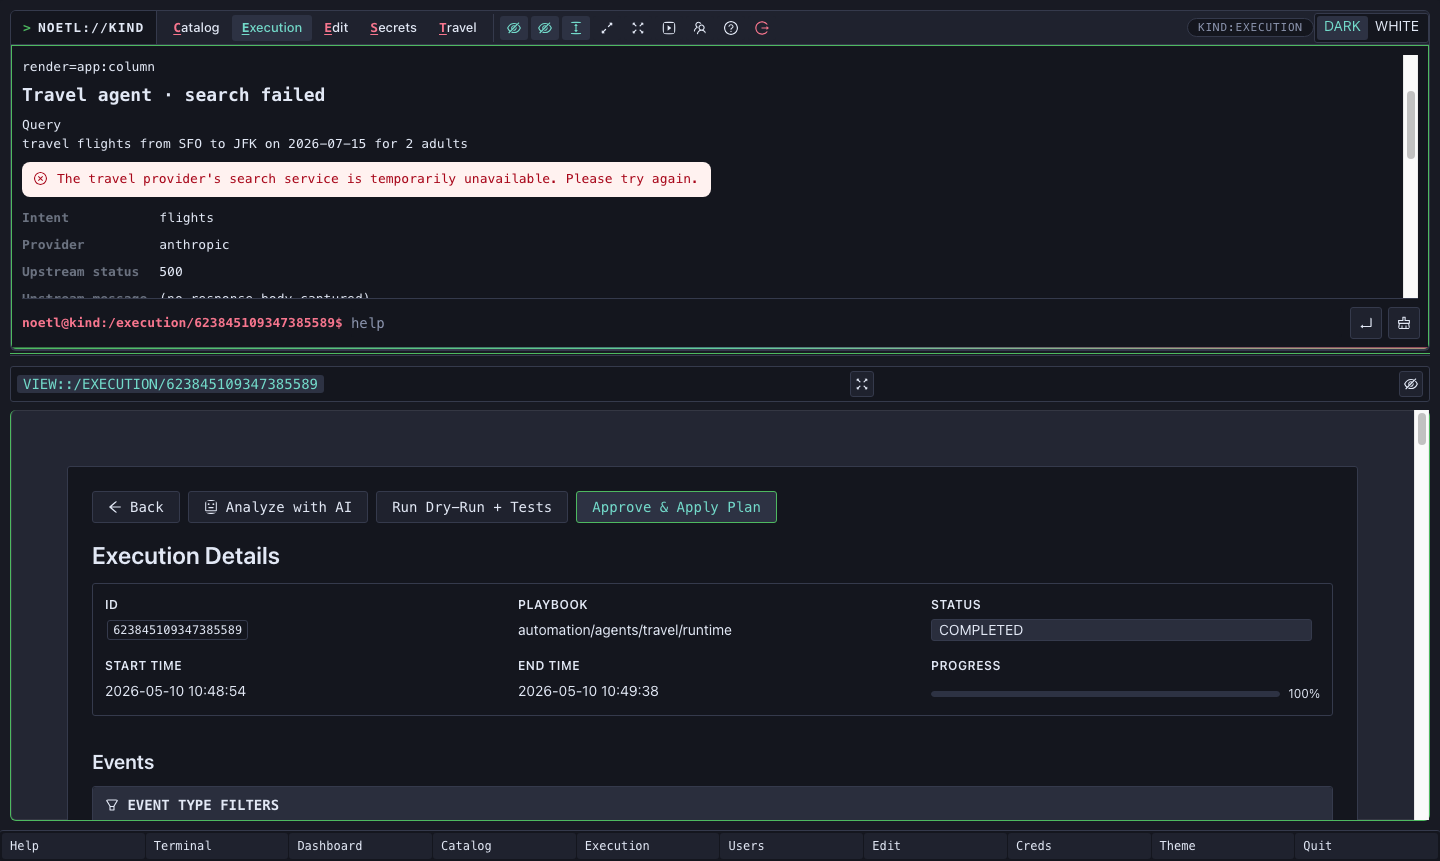Image resolution: width=1440 pixels, height=861 pixels.
Task: Toggle the second green eye-slash visibility icon
Action: [x=545, y=28]
